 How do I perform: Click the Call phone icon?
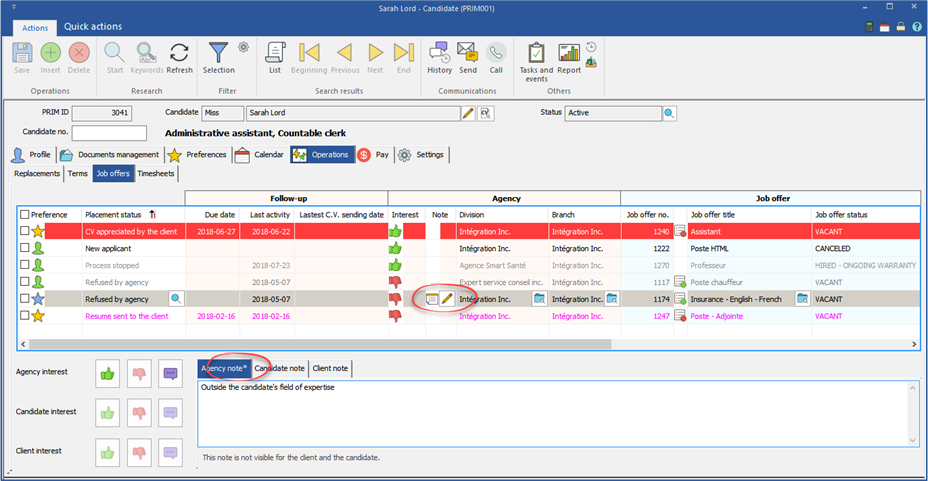pyautogui.click(x=496, y=53)
